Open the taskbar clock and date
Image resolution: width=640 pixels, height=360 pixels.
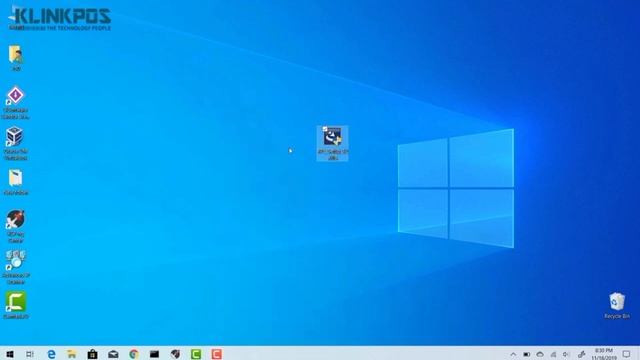point(604,354)
